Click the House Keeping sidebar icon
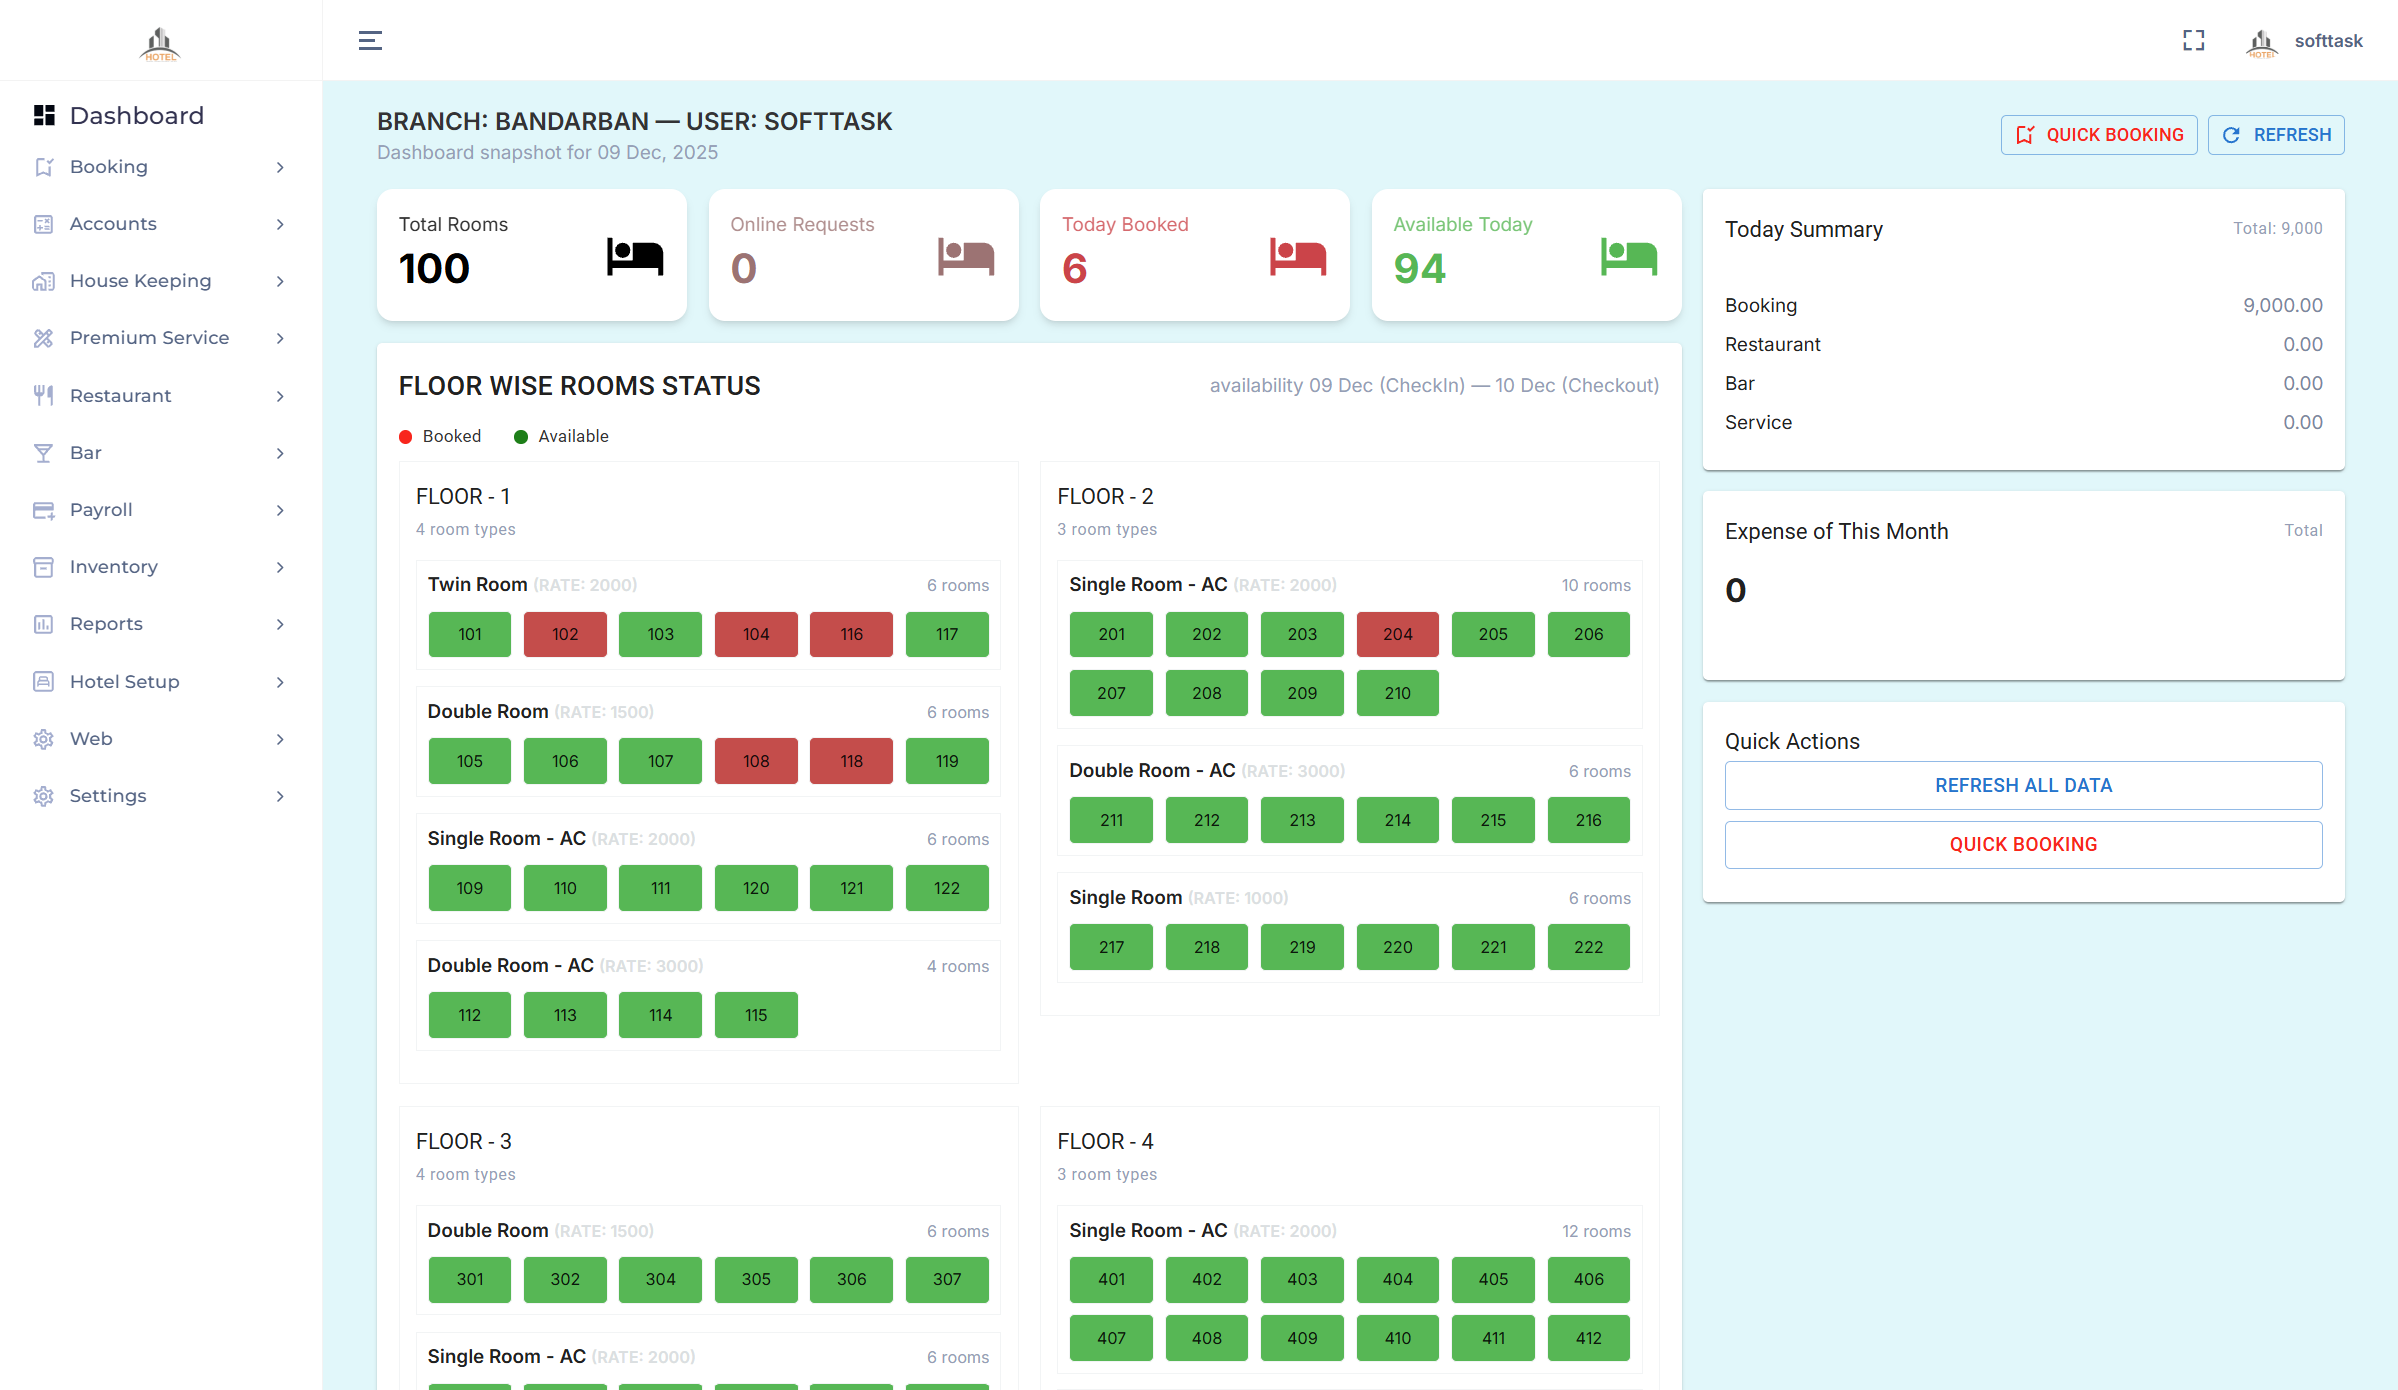 click(x=43, y=281)
